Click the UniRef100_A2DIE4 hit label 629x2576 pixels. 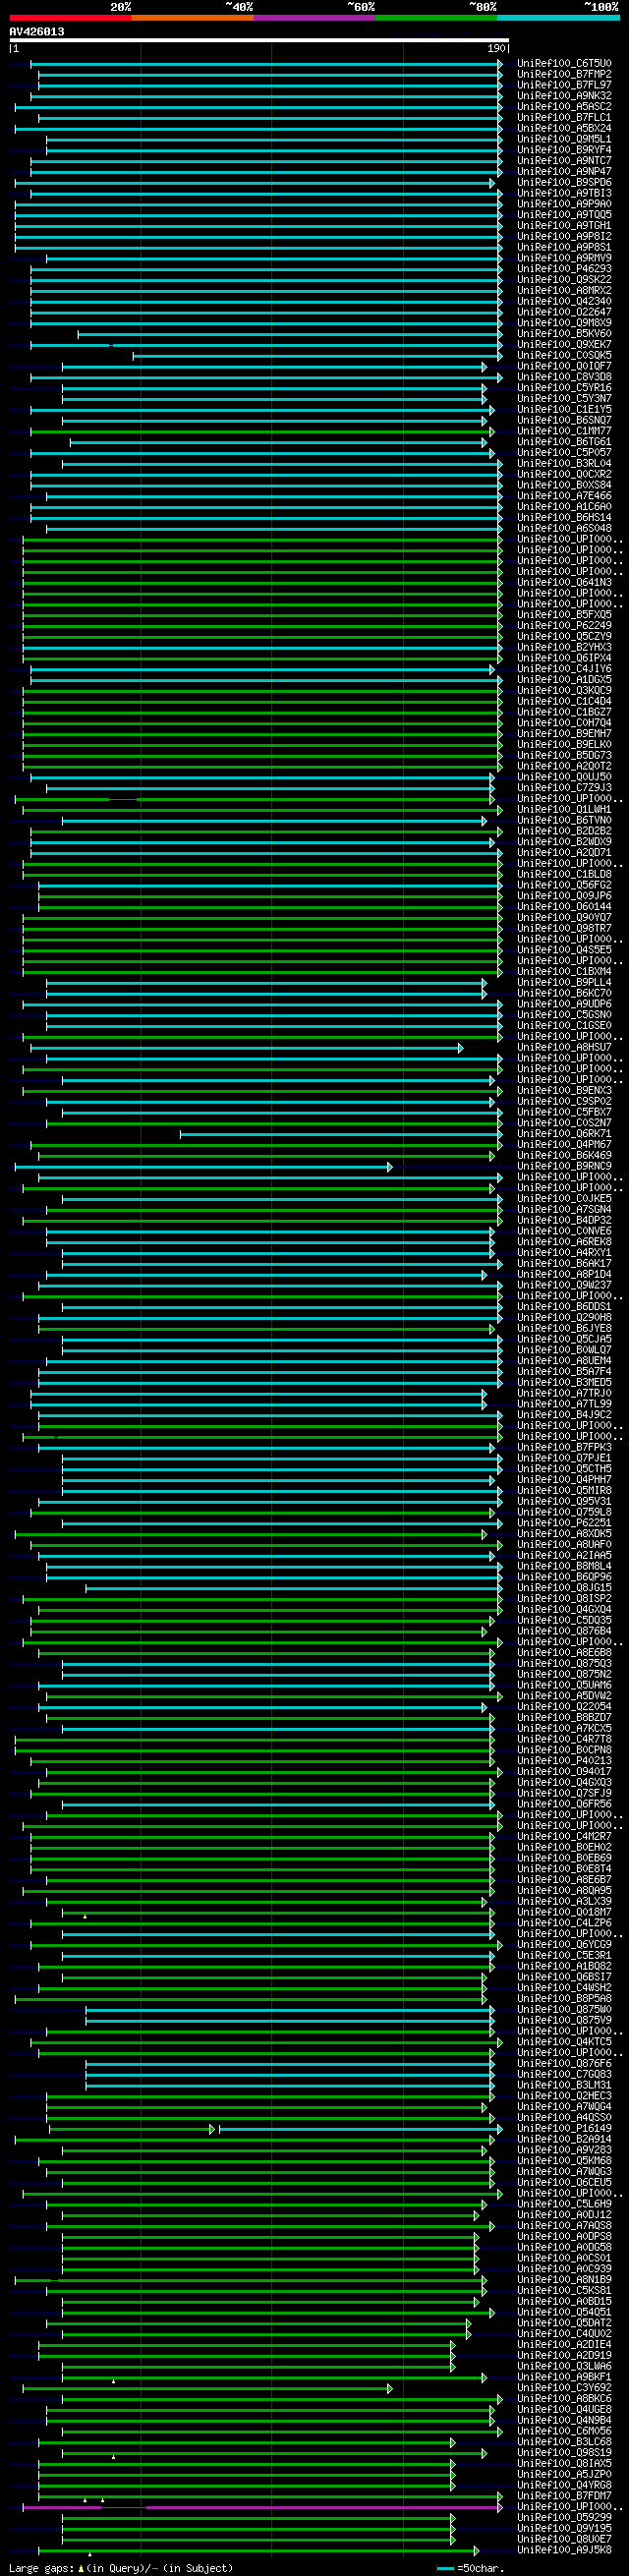point(564,2344)
